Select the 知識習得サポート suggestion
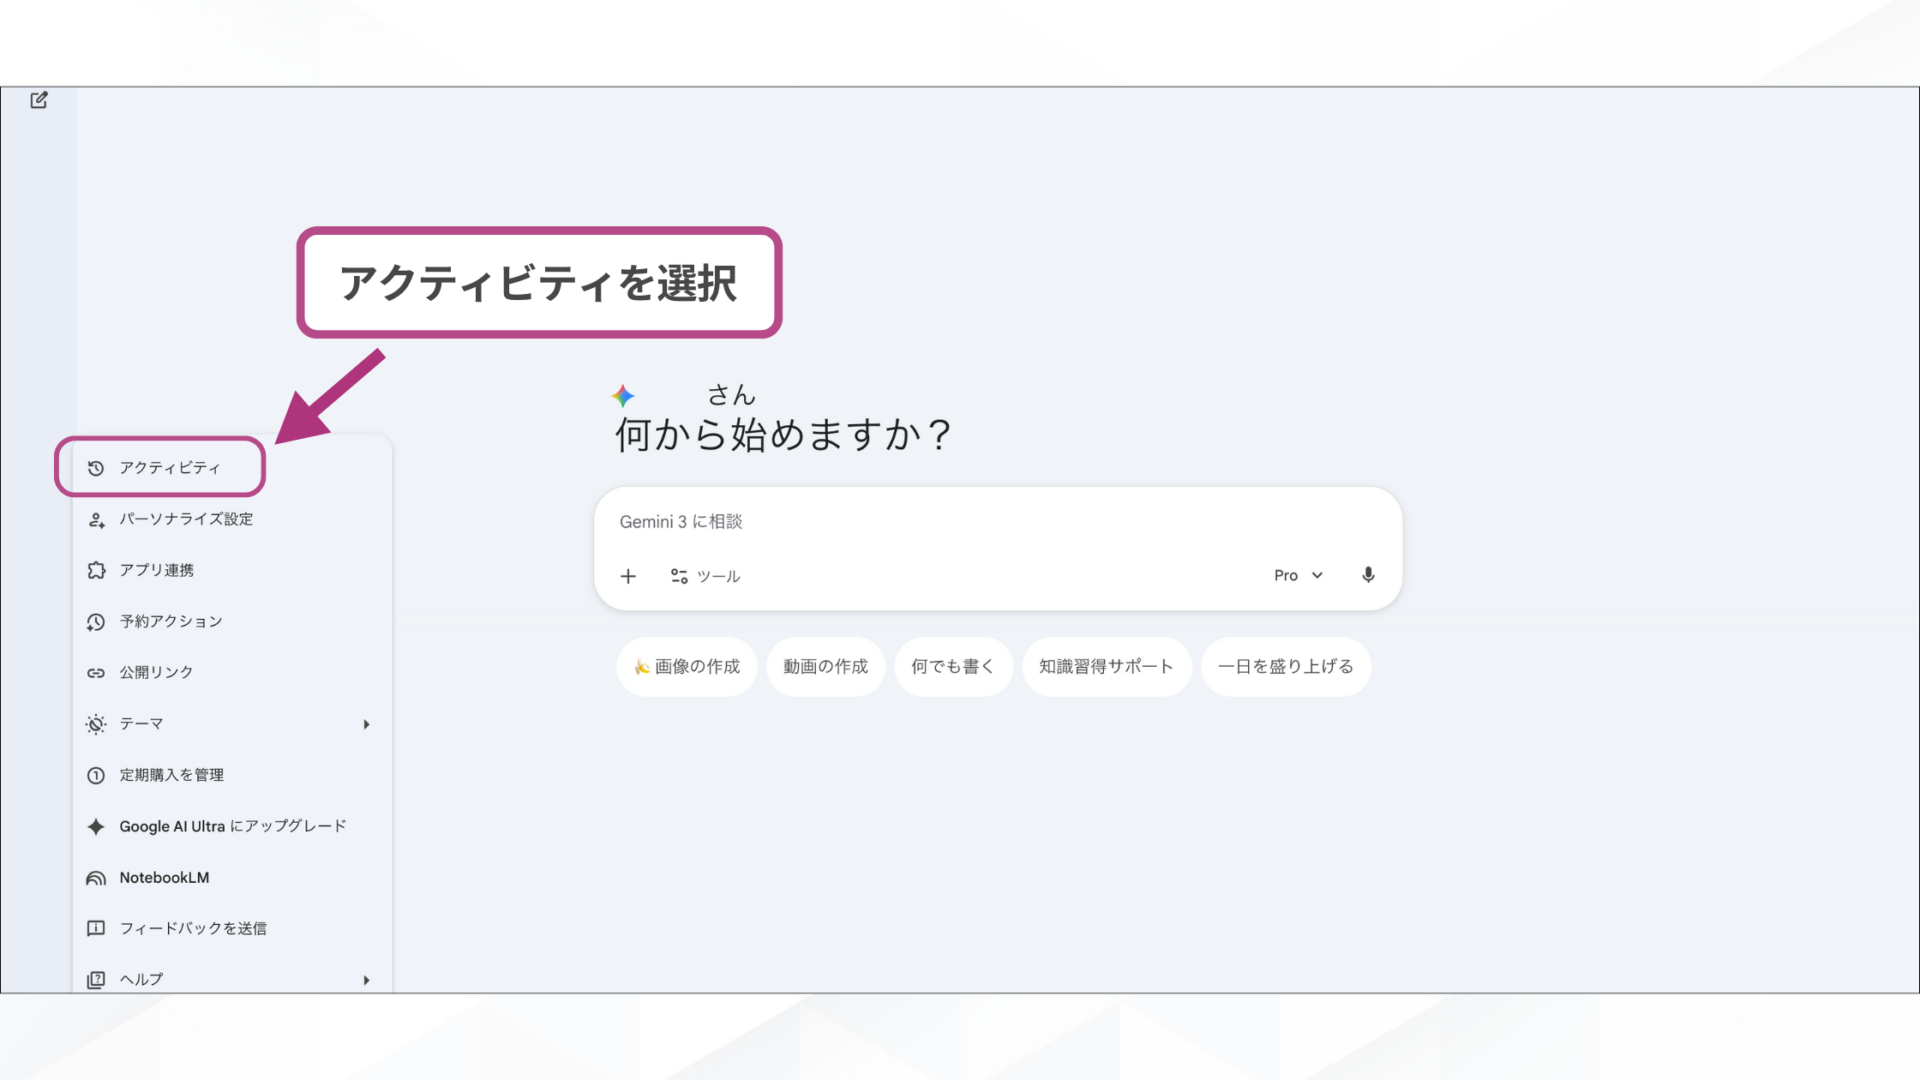 click(1106, 666)
